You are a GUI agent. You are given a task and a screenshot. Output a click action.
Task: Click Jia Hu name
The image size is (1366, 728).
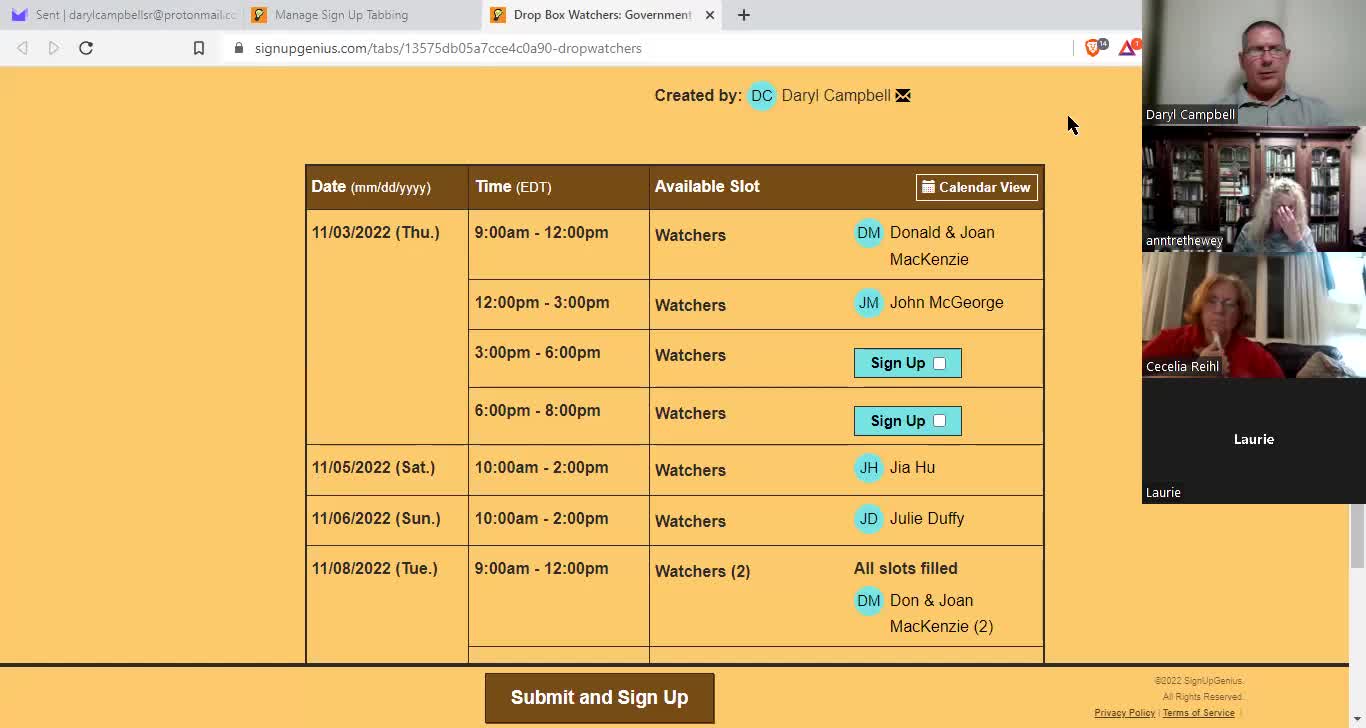tap(912, 467)
